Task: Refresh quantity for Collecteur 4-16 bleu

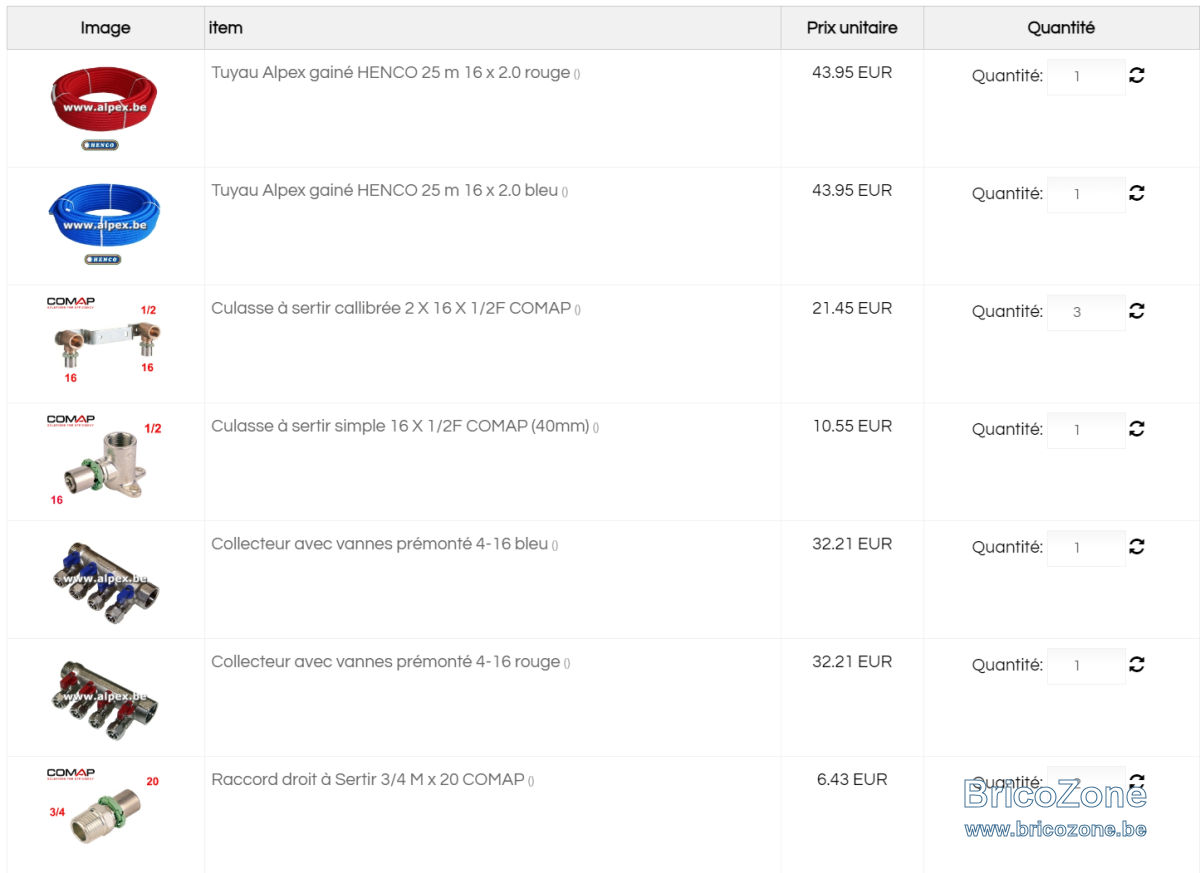Action: [1136, 547]
